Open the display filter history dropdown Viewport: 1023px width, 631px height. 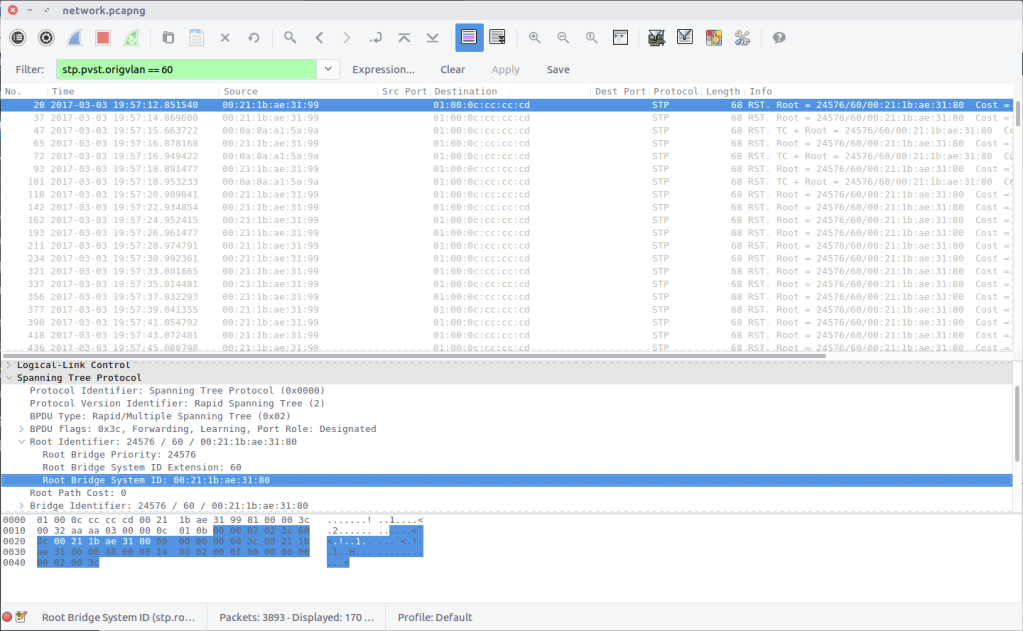tap(328, 69)
